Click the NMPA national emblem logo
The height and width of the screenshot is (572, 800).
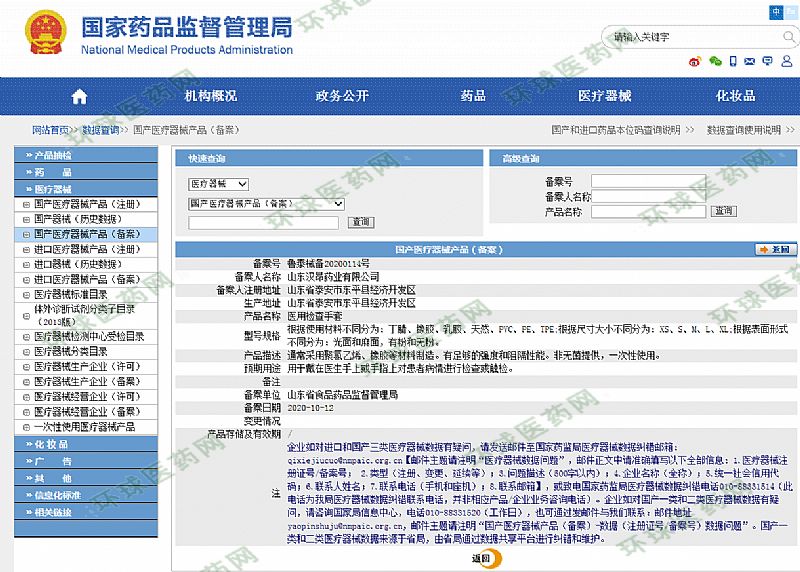click(42, 32)
